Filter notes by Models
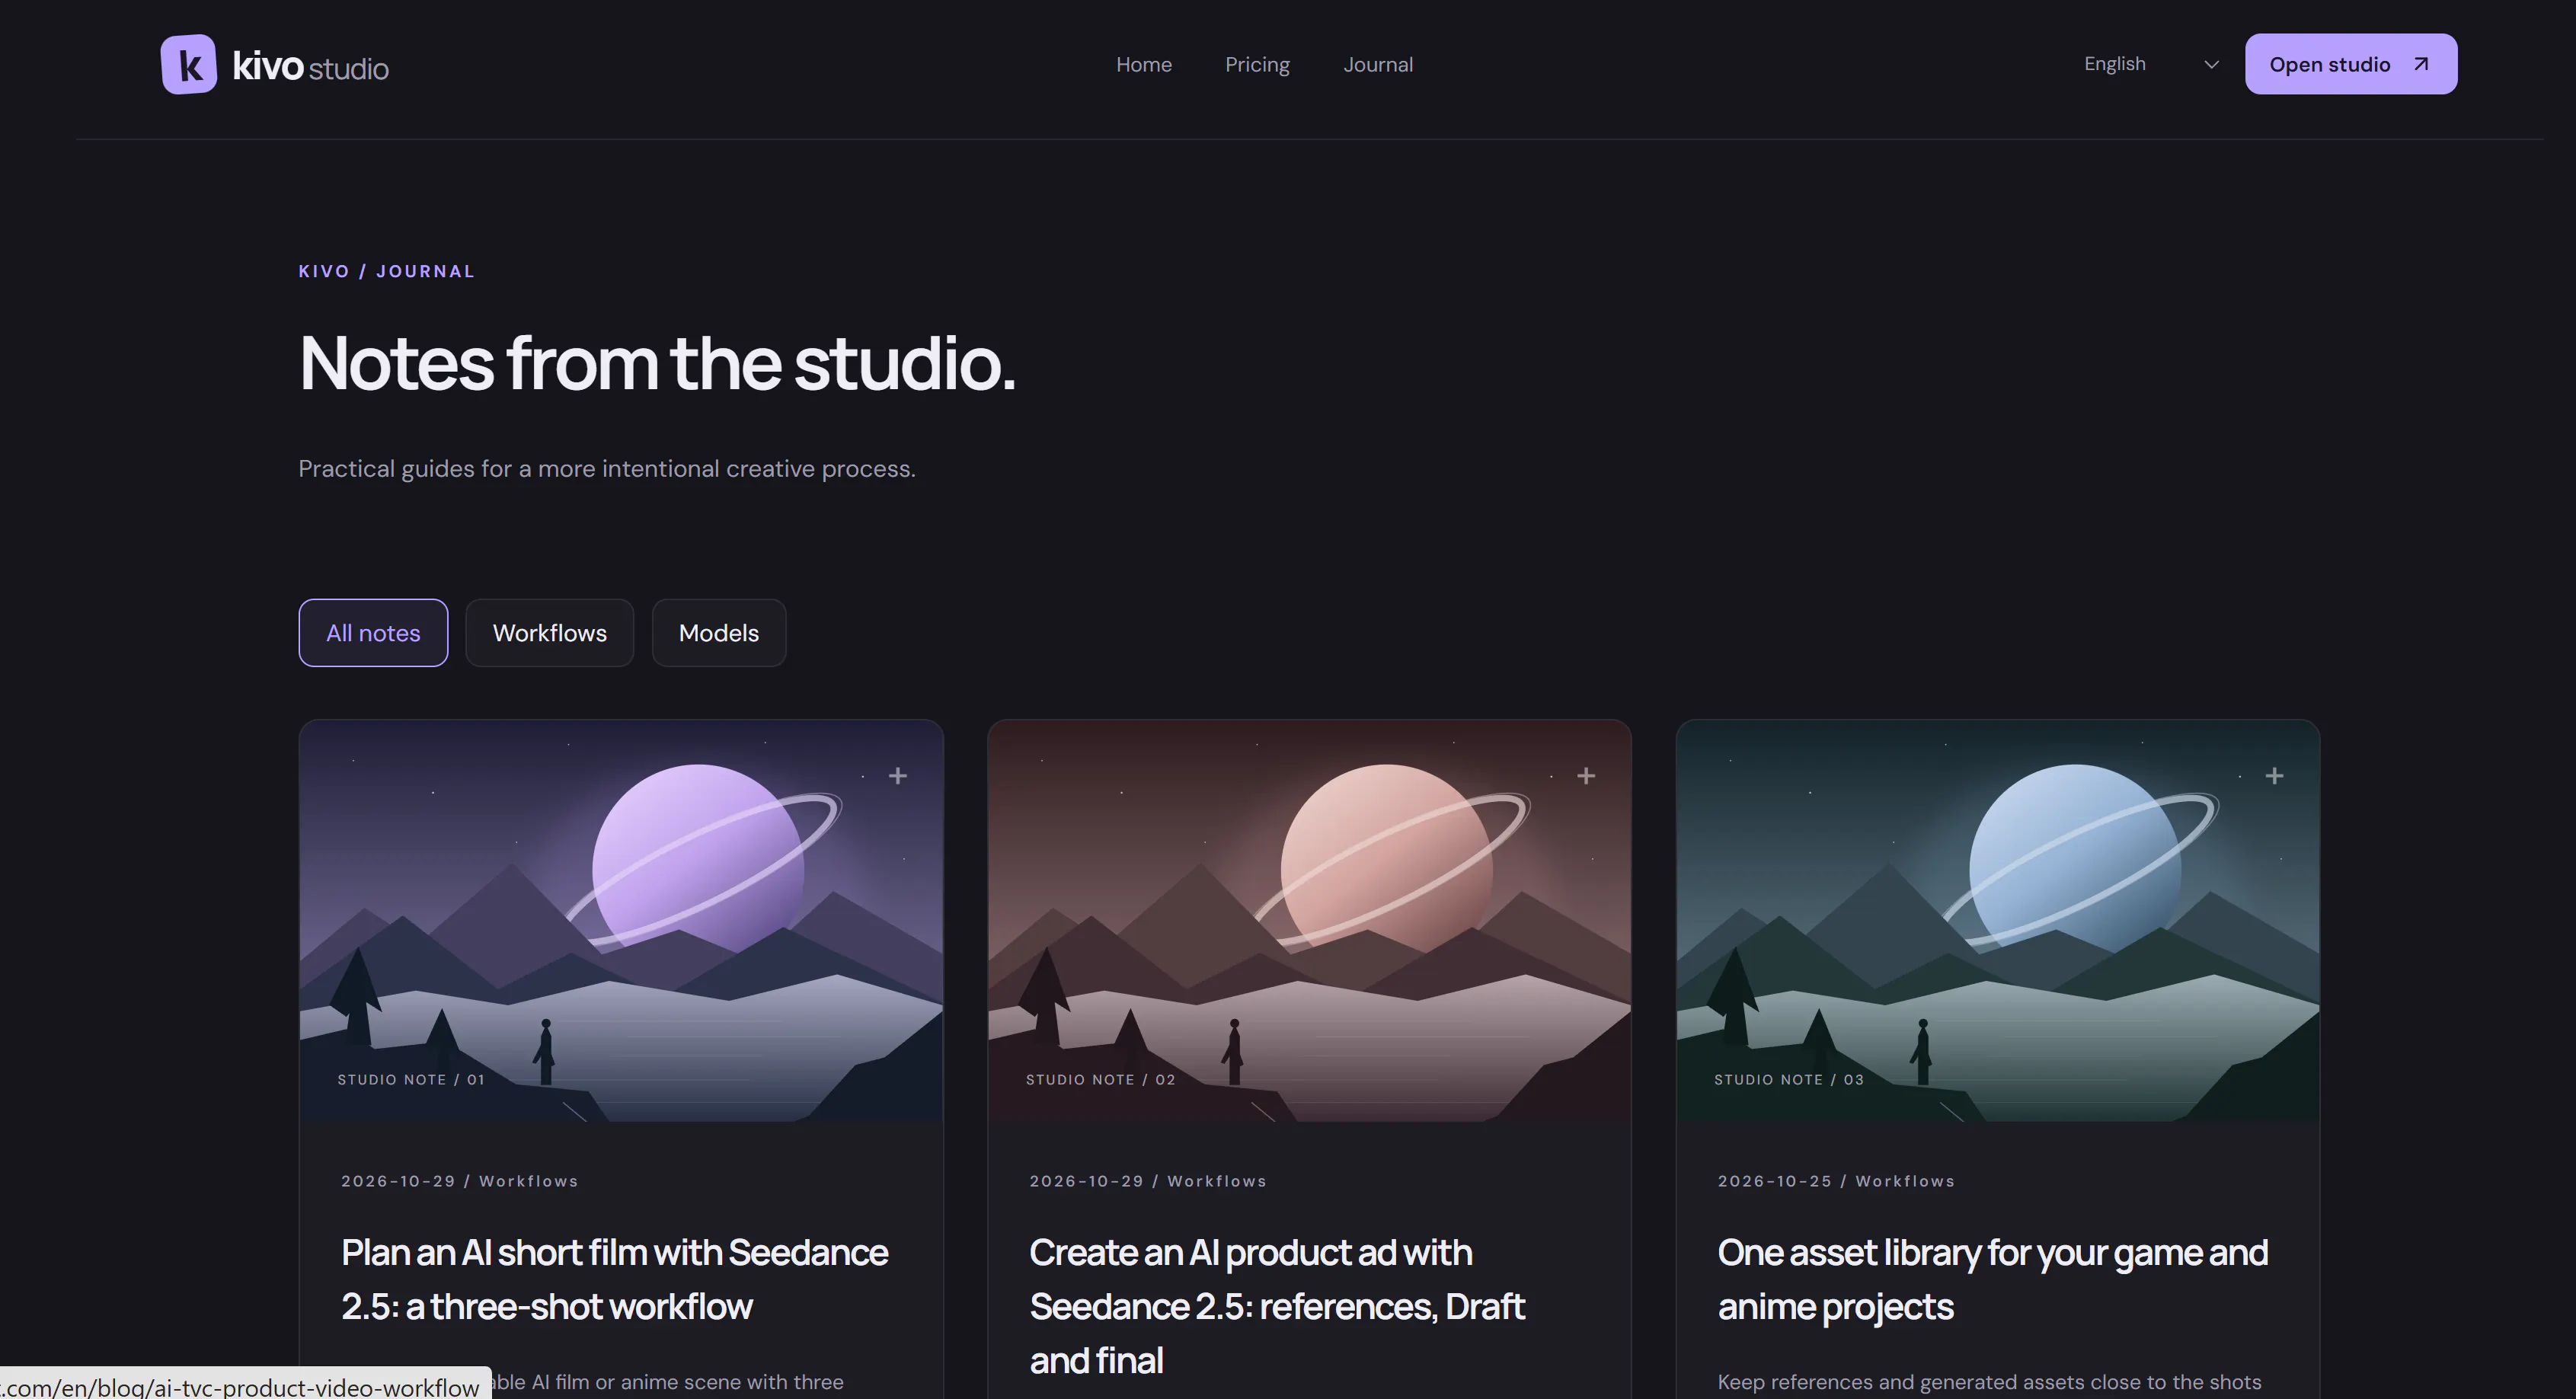The image size is (2576, 1399). coord(718,633)
